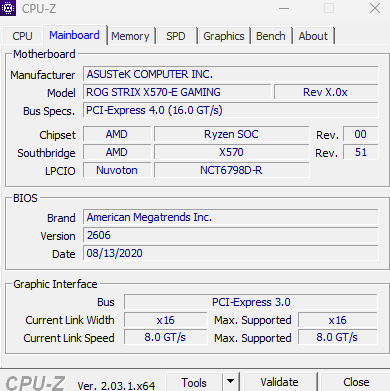The width and height of the screenshot is (390, 391).
Task: Click the Manufacturer ASUSTeK field
Action: click(x=231, y=74)
